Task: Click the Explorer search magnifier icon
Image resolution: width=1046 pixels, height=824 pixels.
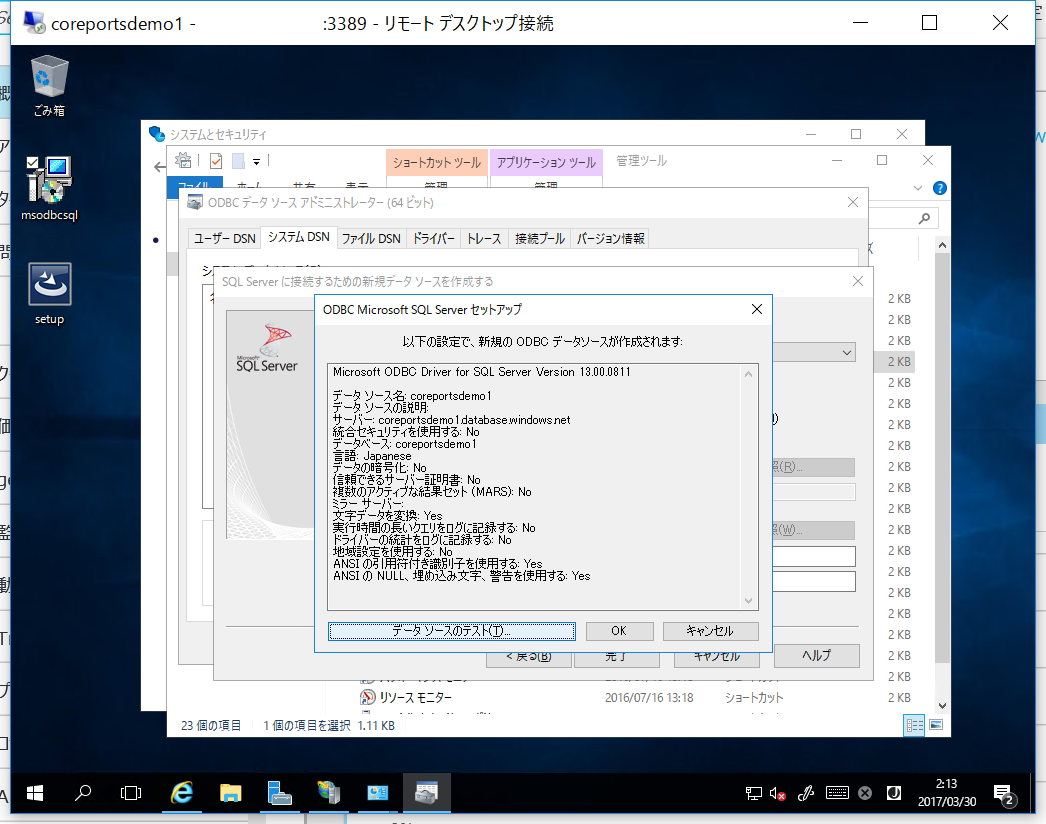Action: click(x=924, y=218)
